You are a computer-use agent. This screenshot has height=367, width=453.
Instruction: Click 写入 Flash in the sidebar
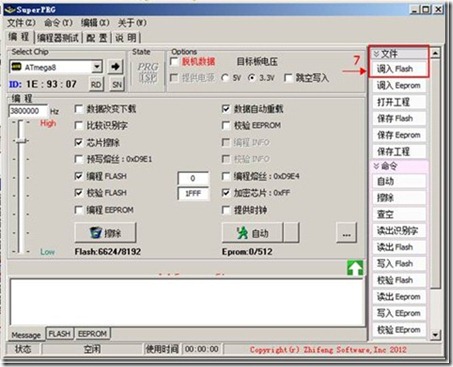[399, 264]
